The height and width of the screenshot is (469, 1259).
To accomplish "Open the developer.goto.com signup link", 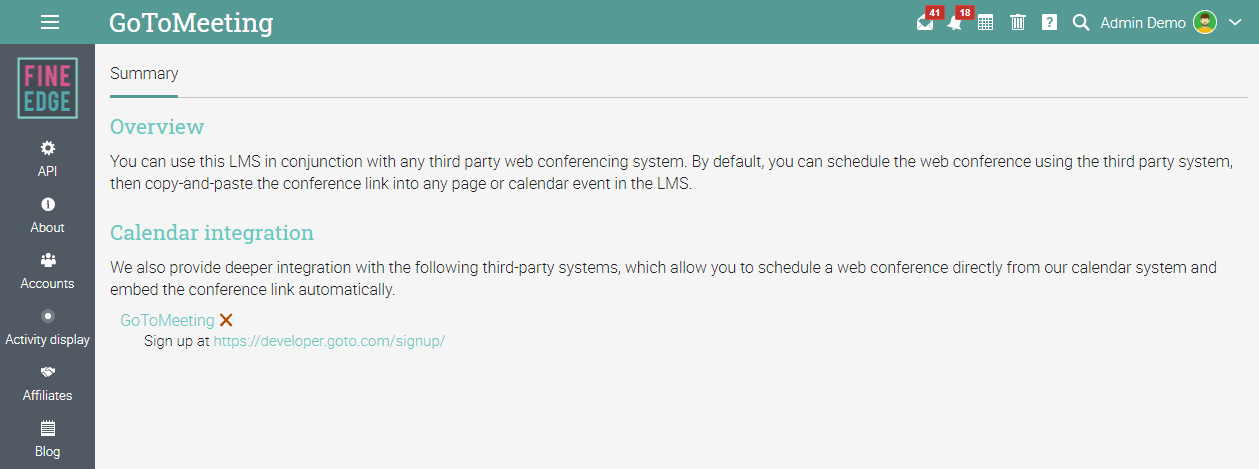I will [x=329, y=341].
